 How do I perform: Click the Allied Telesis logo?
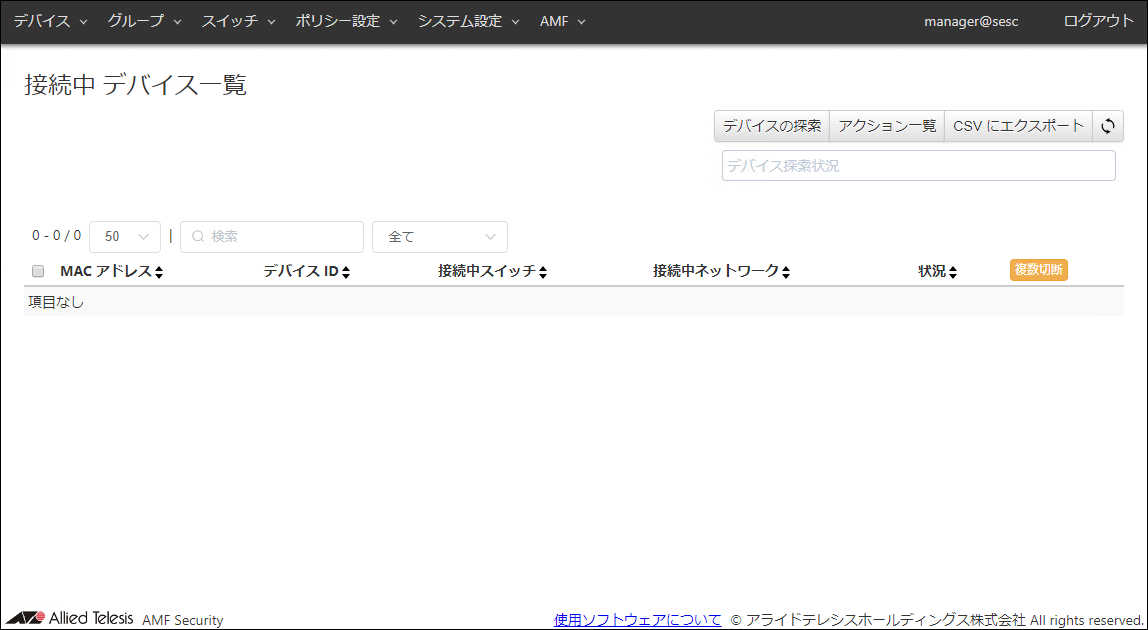coord(70,618)
